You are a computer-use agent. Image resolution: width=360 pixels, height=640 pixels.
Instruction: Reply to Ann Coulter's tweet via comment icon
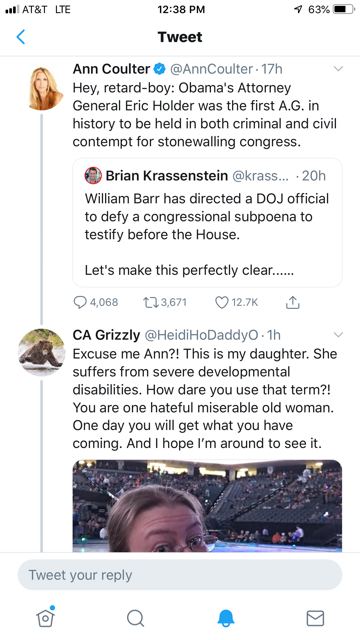click(80, 302)
